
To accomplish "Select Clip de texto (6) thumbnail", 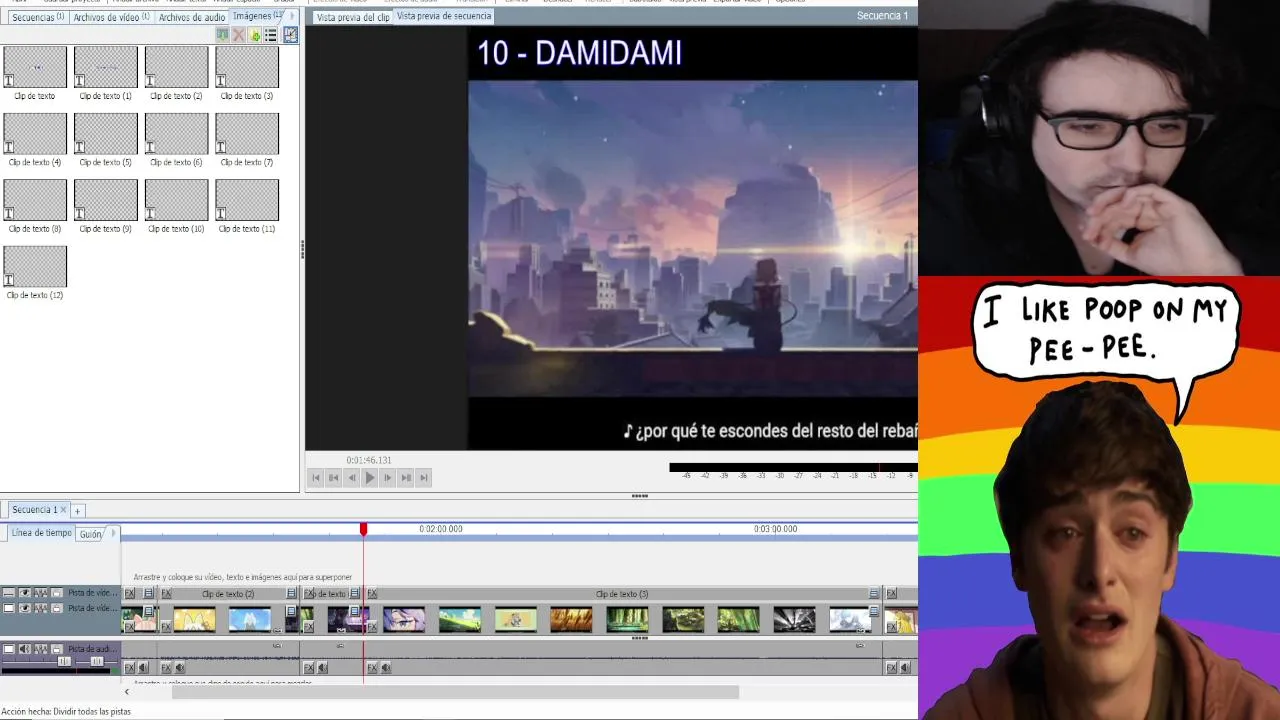I will [176, 133].
